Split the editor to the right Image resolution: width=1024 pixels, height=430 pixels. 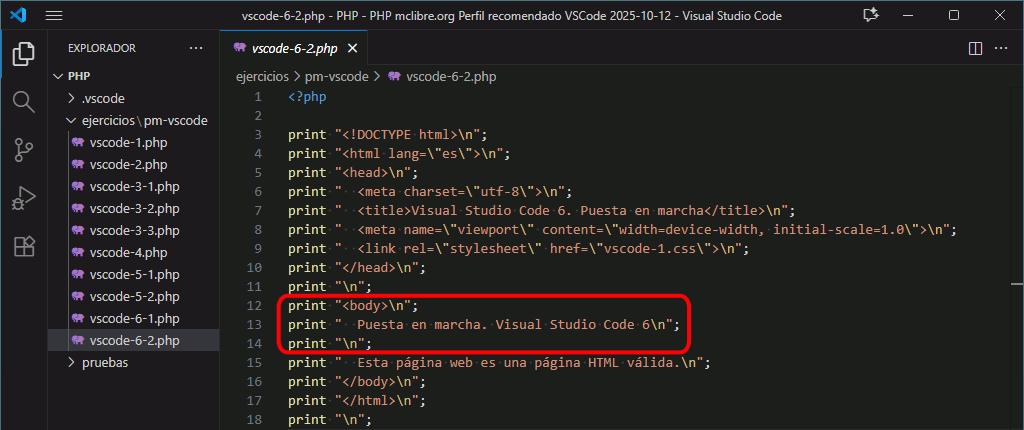pos(976,48)
